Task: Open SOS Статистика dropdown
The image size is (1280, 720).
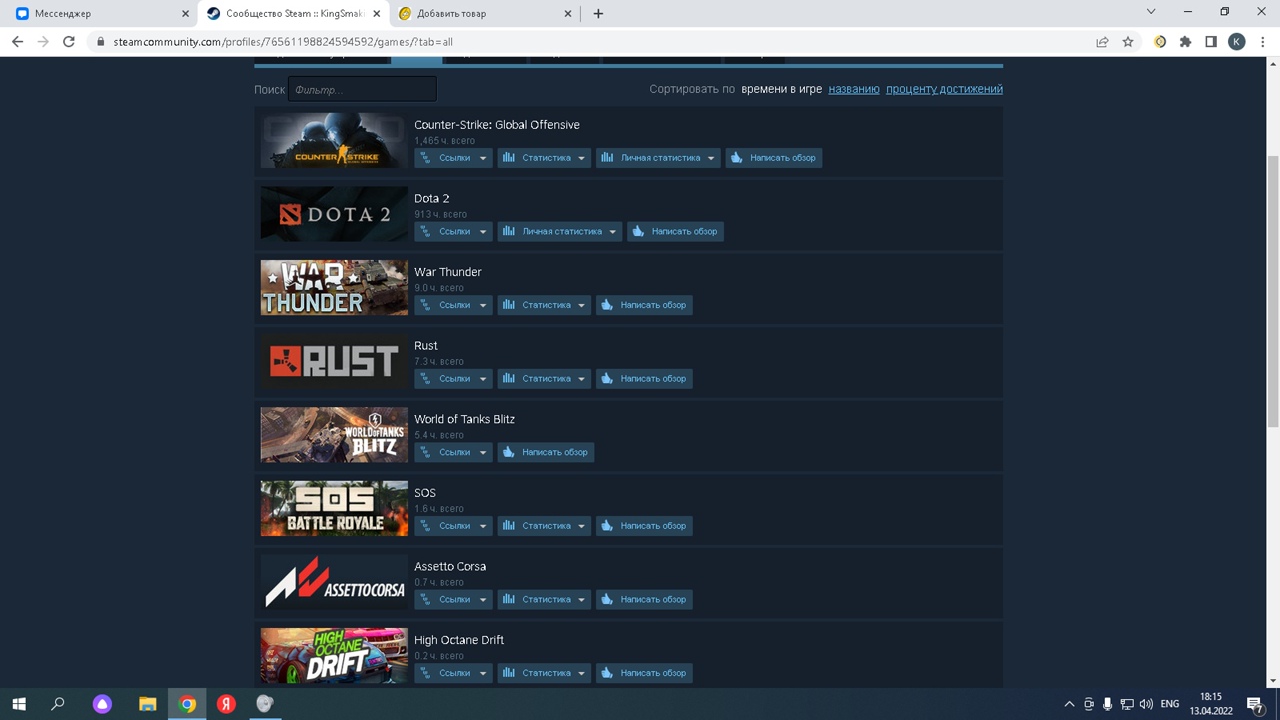Action: tap(544, 525)
